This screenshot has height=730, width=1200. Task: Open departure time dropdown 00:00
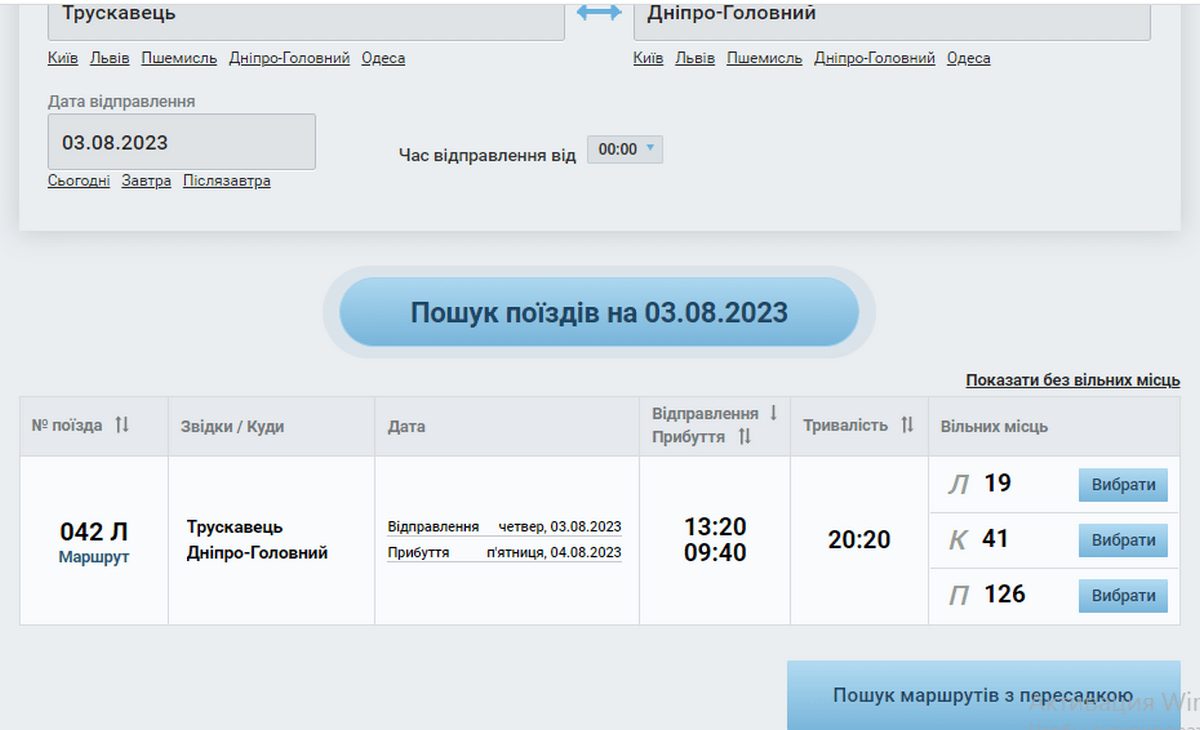click(624, 150)
